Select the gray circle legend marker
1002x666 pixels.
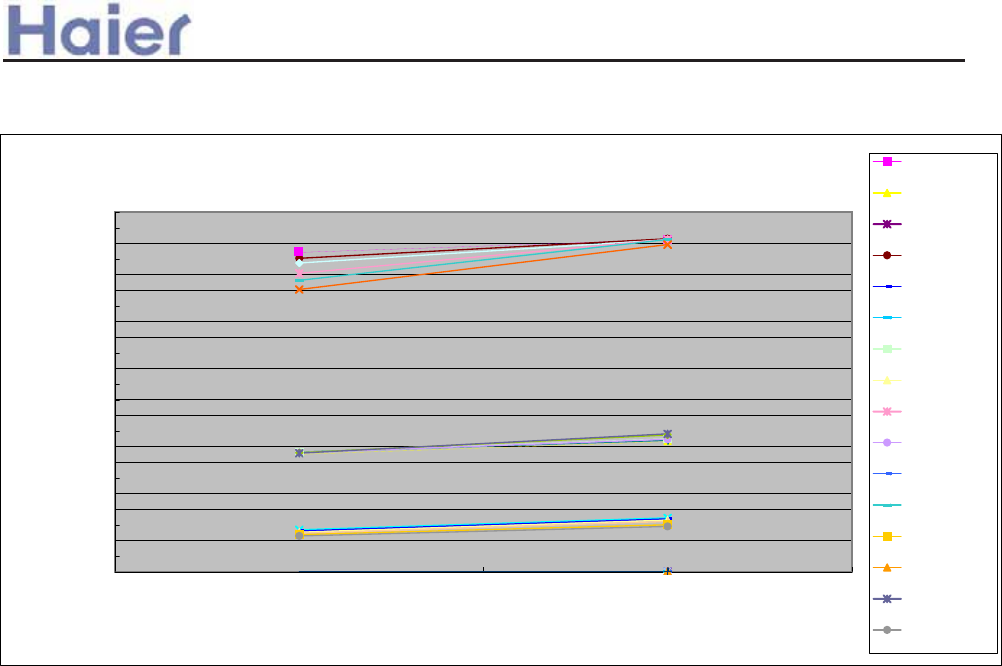[887, 630]
